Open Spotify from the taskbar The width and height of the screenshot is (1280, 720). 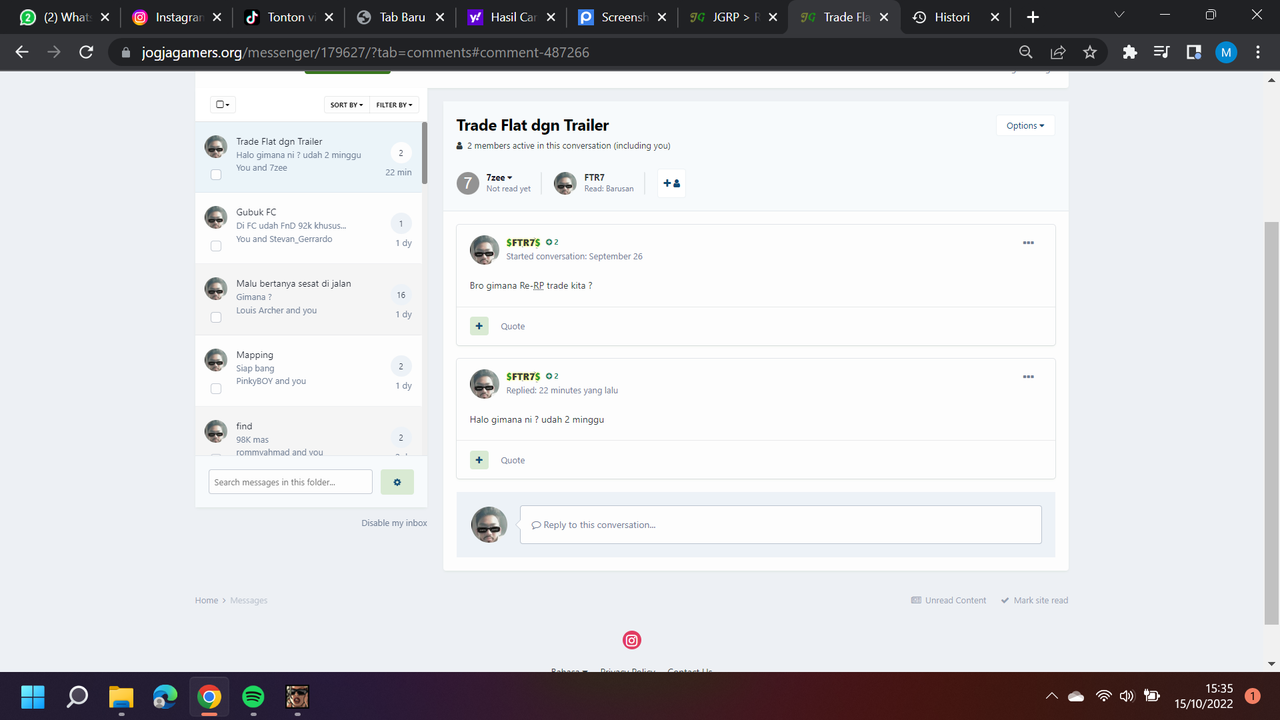pos(253,696)
